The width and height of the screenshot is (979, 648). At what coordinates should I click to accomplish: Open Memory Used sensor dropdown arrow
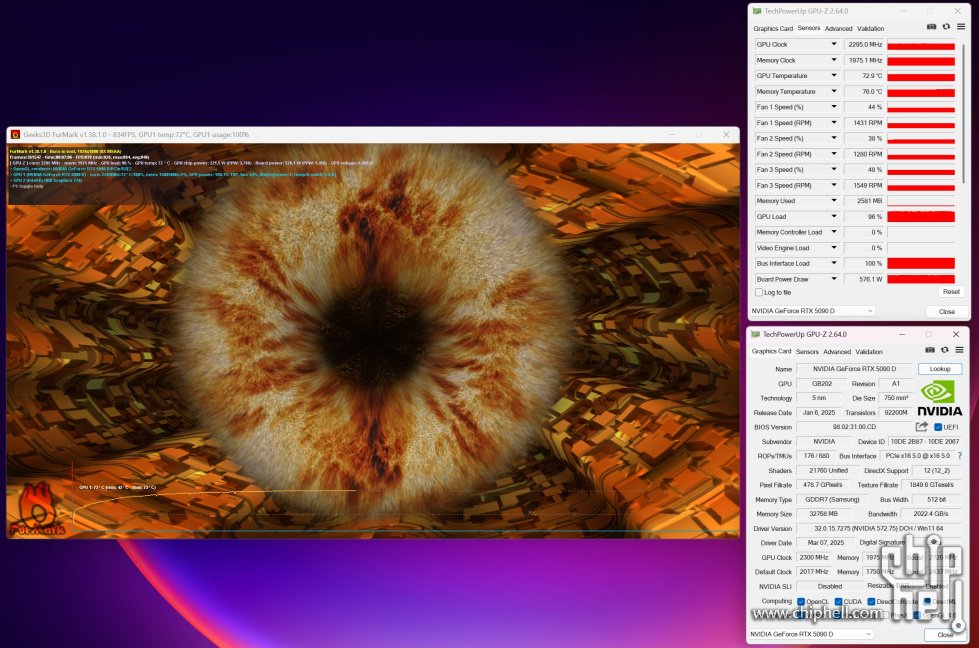pyautogui.click(x=834, y=200)
